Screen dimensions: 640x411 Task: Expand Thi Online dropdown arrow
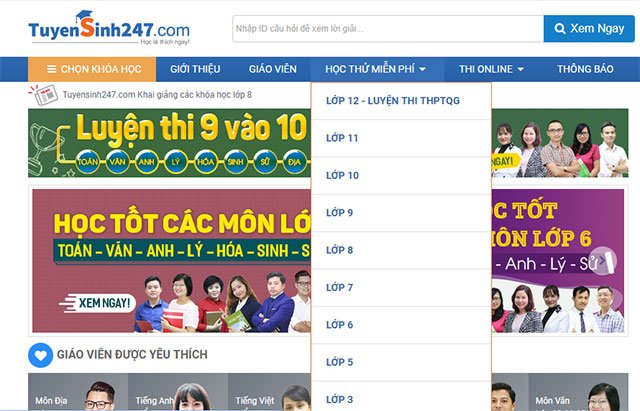pyautogui.click(x=520, y=69)
